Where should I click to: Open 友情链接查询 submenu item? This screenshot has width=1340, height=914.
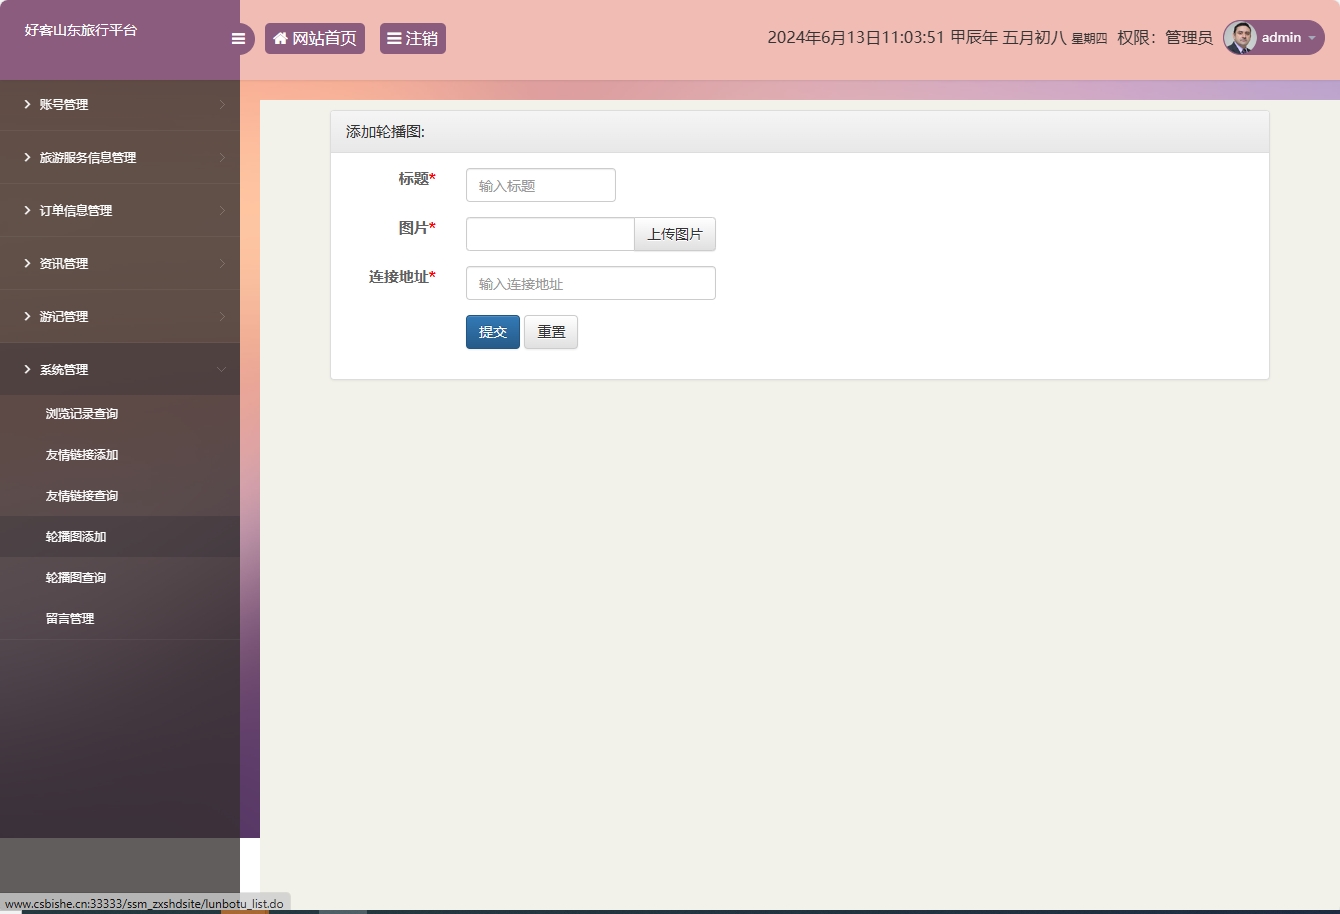82,496
